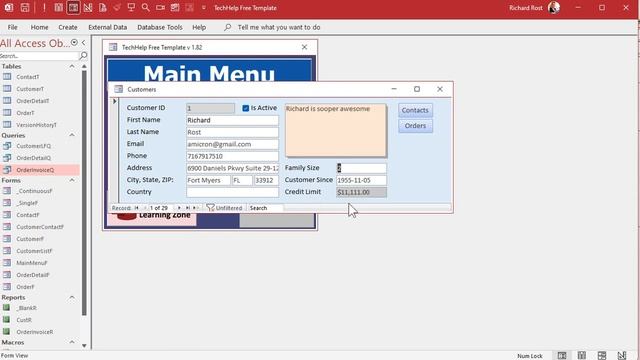The width and height of the screenshot is (640, 360).
Task: Click the Unfiltered filter indicator
Action: [x=224, y=208]
